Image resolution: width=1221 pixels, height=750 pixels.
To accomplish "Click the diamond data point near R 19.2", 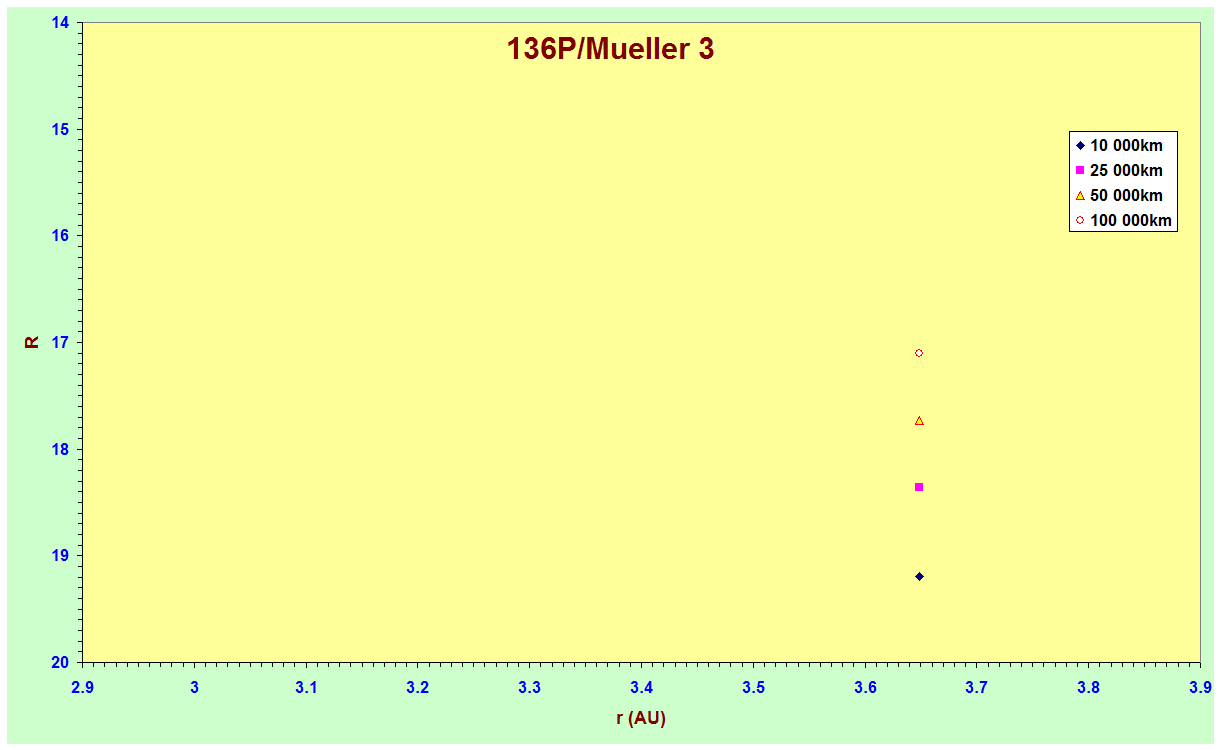I will coord(919,576).
